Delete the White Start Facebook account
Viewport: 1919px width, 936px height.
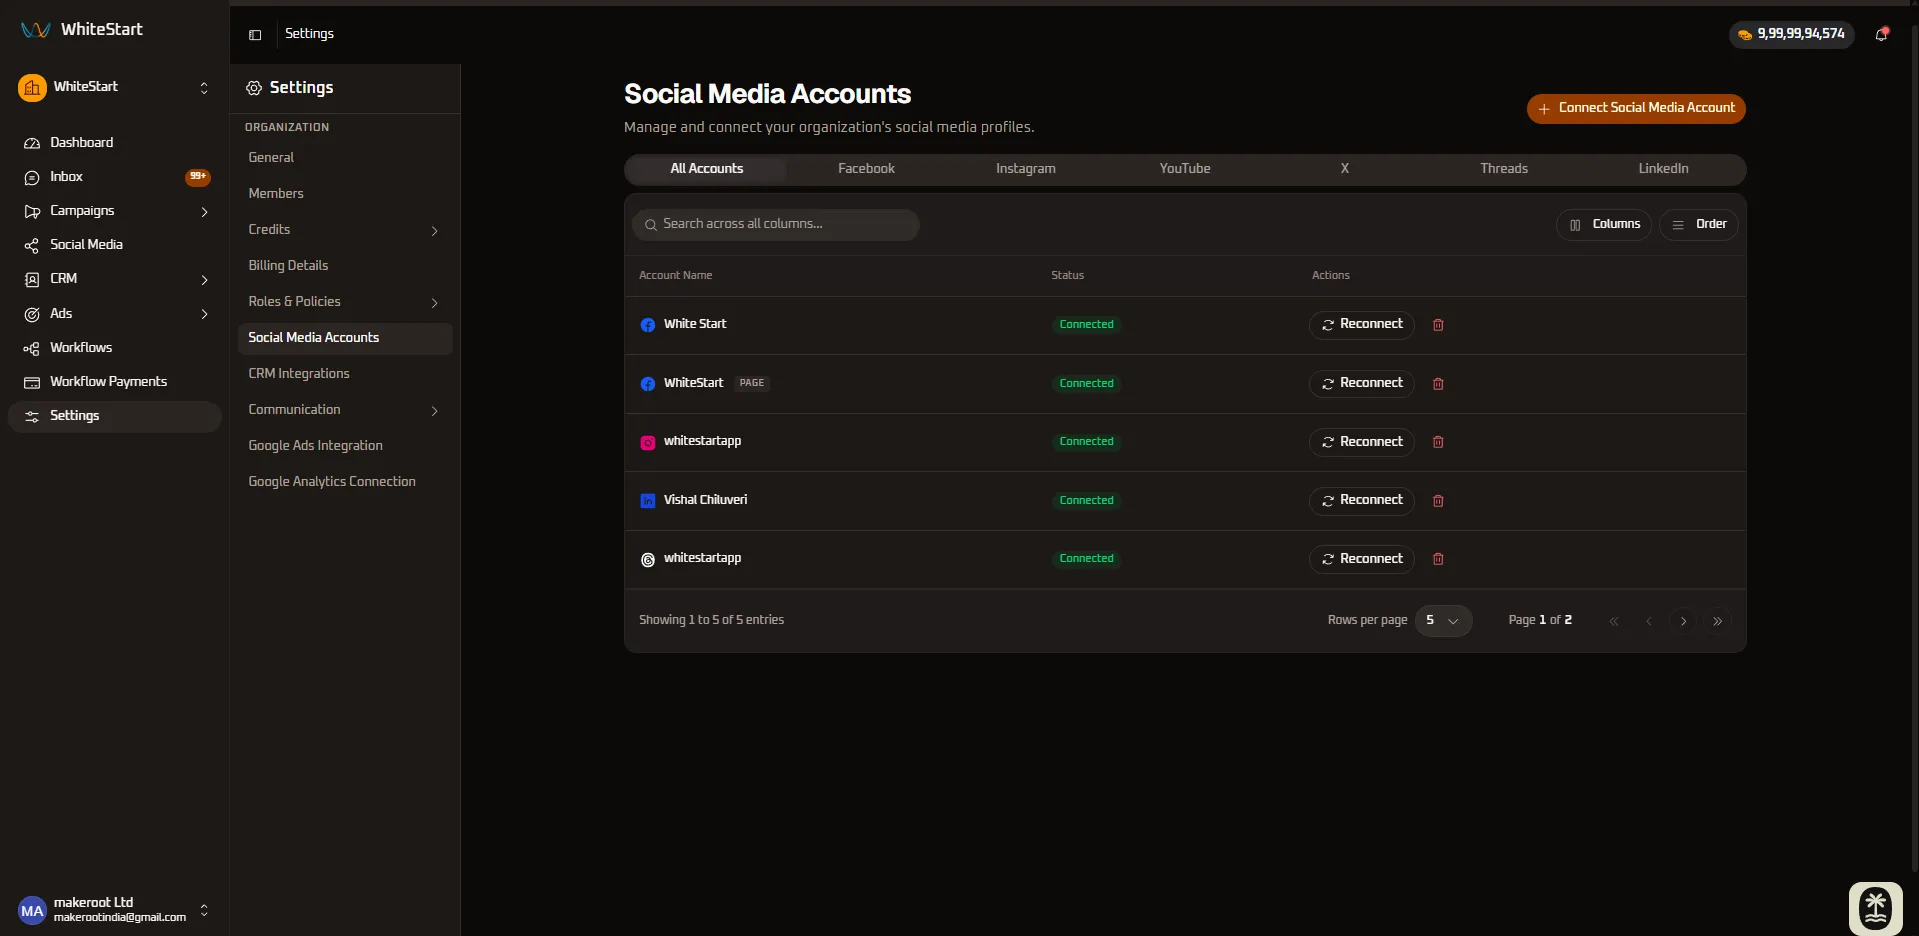pos(1438,325)
